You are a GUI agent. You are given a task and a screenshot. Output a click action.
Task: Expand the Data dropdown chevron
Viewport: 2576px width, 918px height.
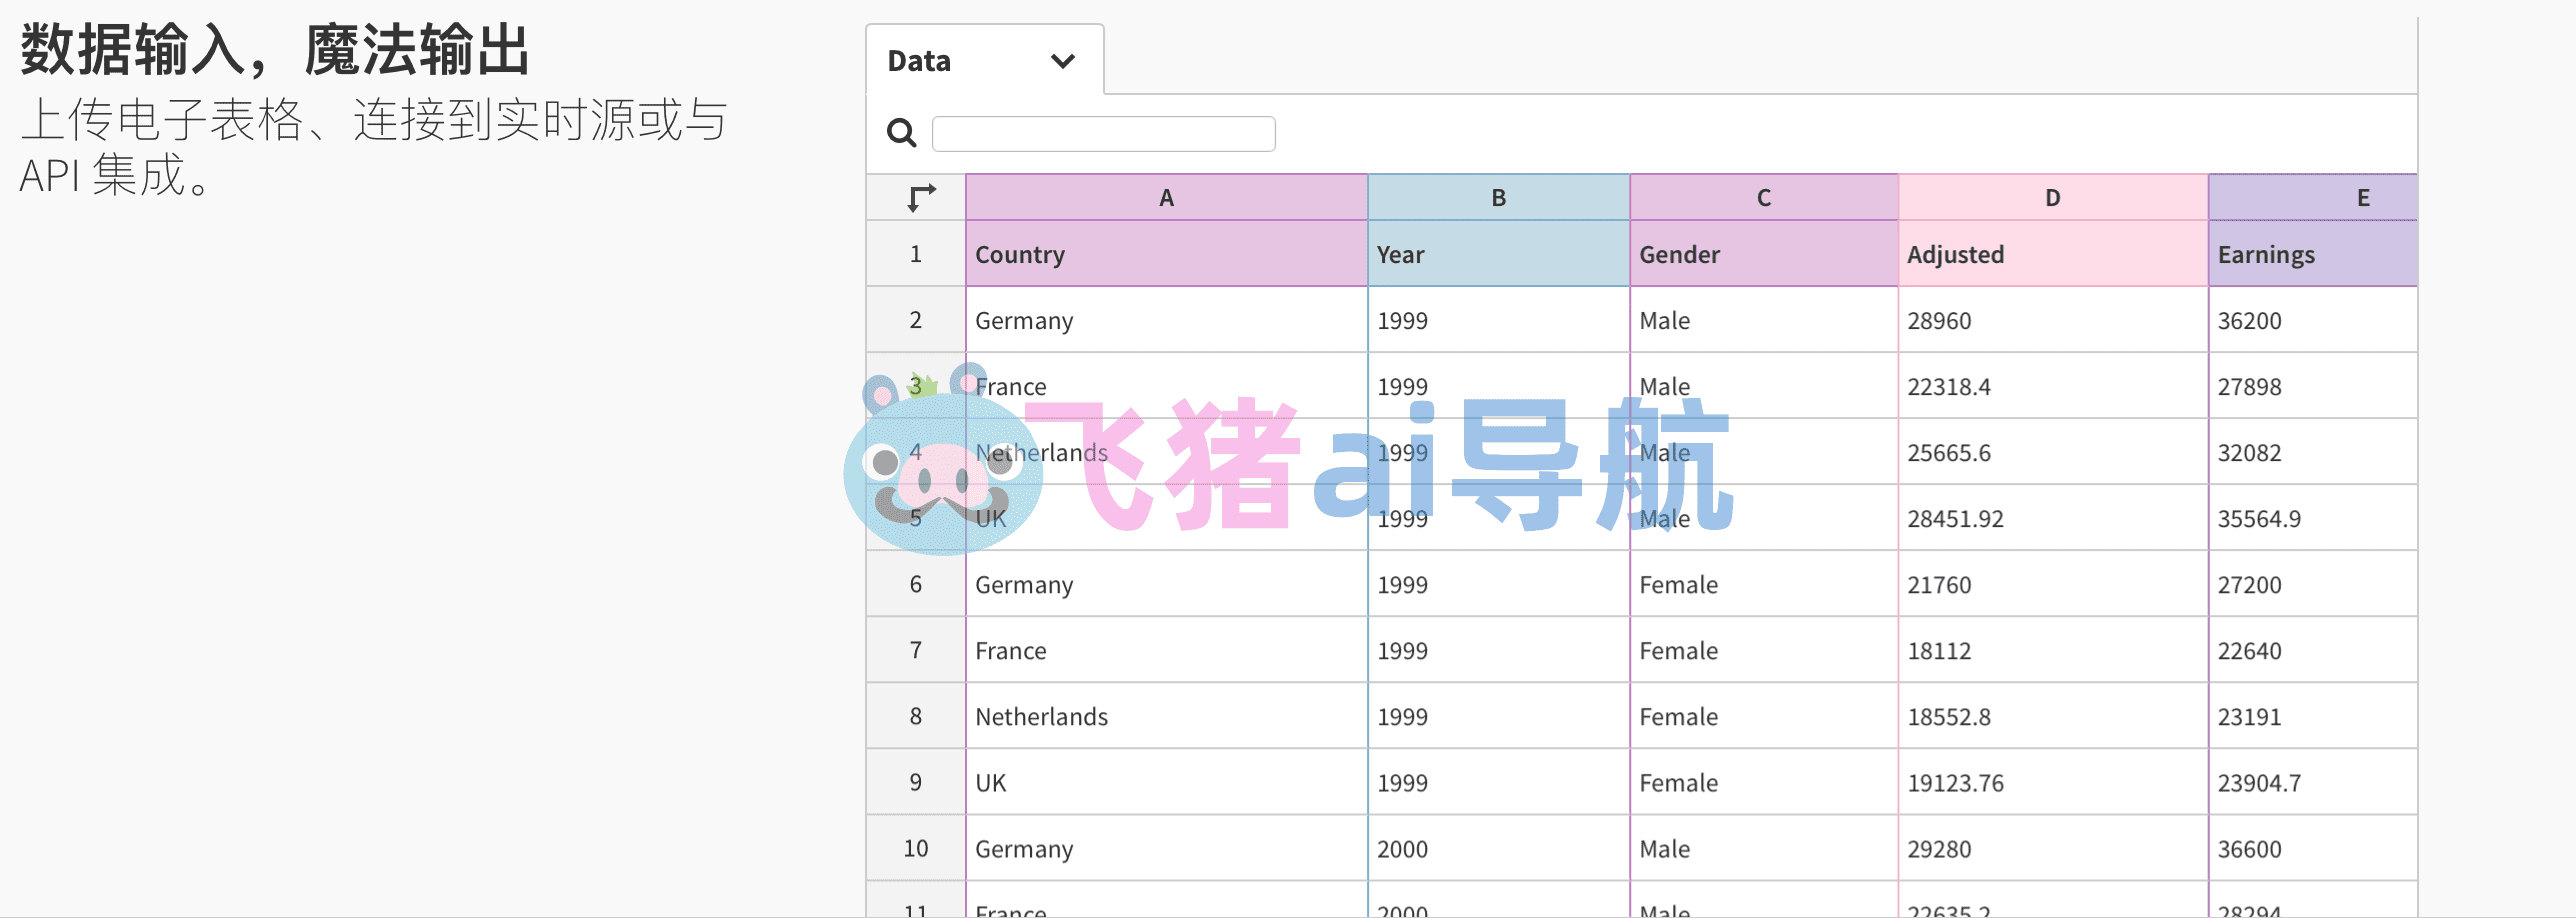click(1062, 61)
